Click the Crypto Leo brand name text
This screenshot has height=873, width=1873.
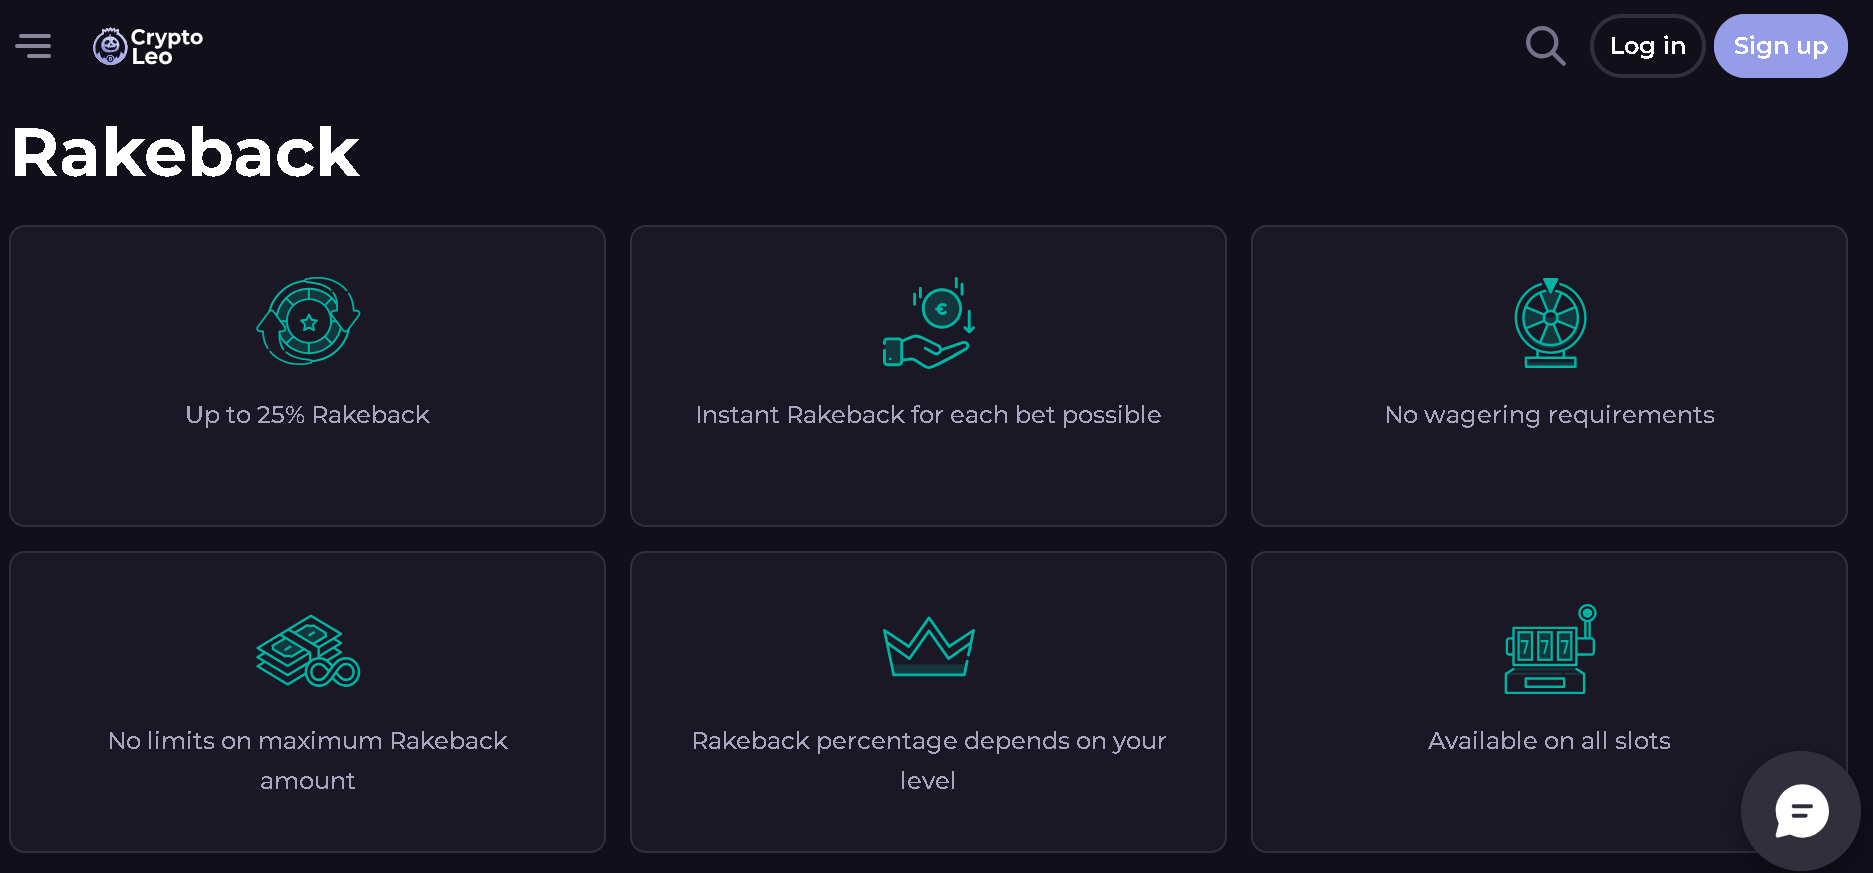click(166, 46)
